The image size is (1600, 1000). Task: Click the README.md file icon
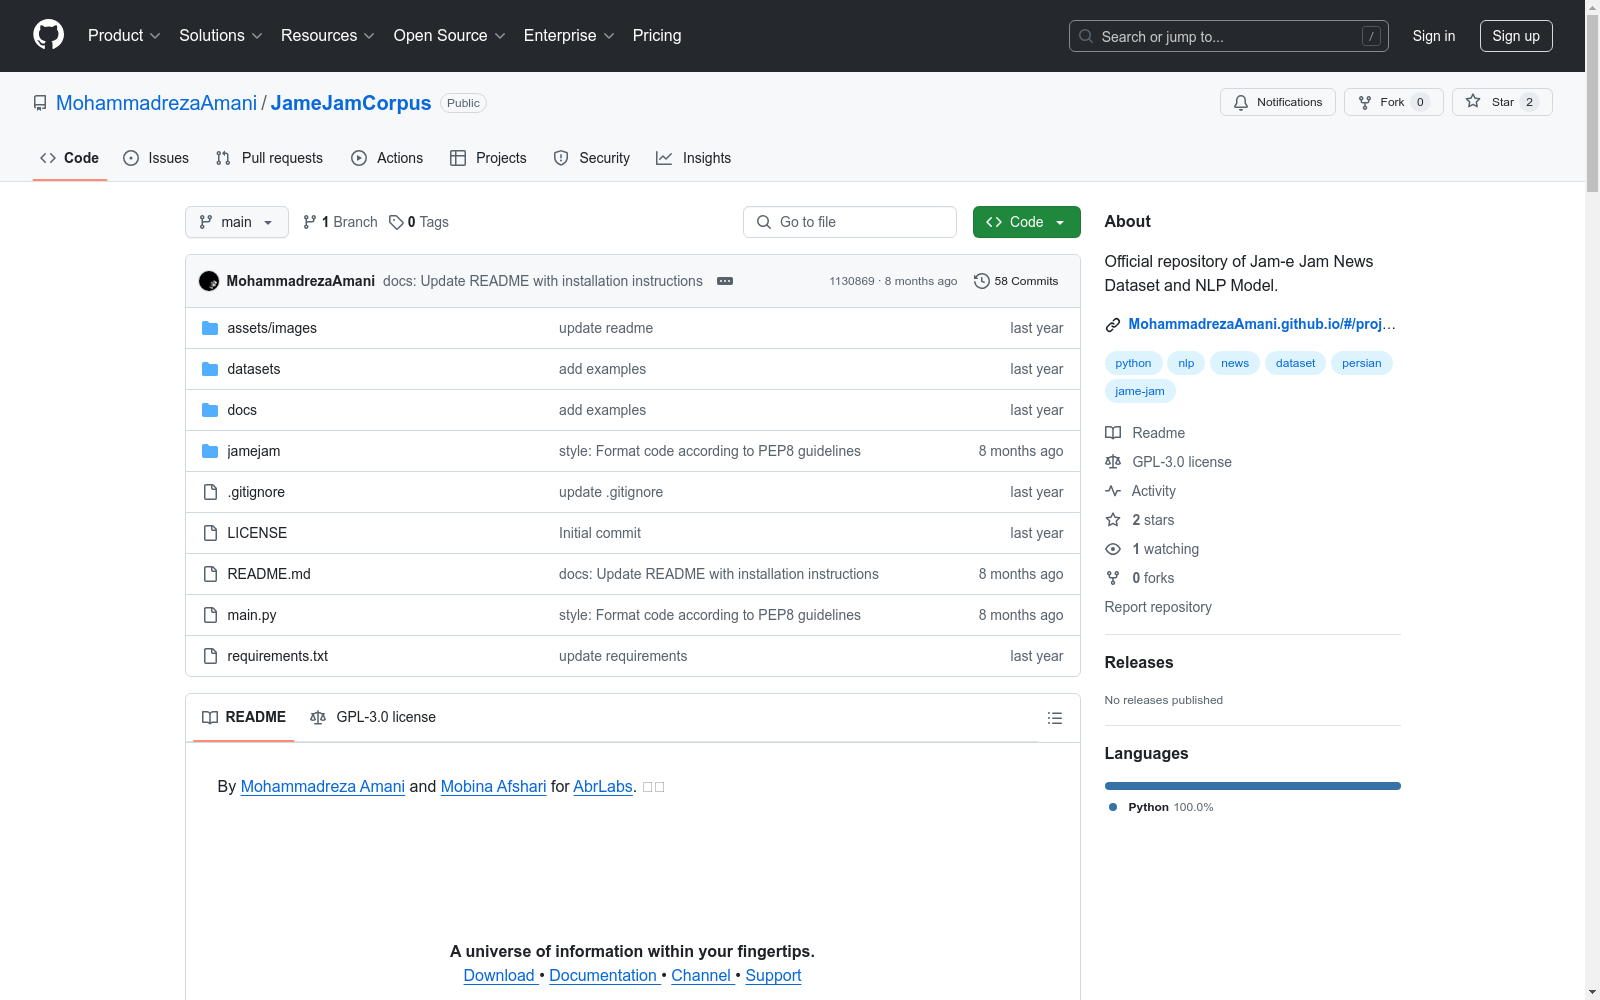pyautogui.click(x=210, y=574)
